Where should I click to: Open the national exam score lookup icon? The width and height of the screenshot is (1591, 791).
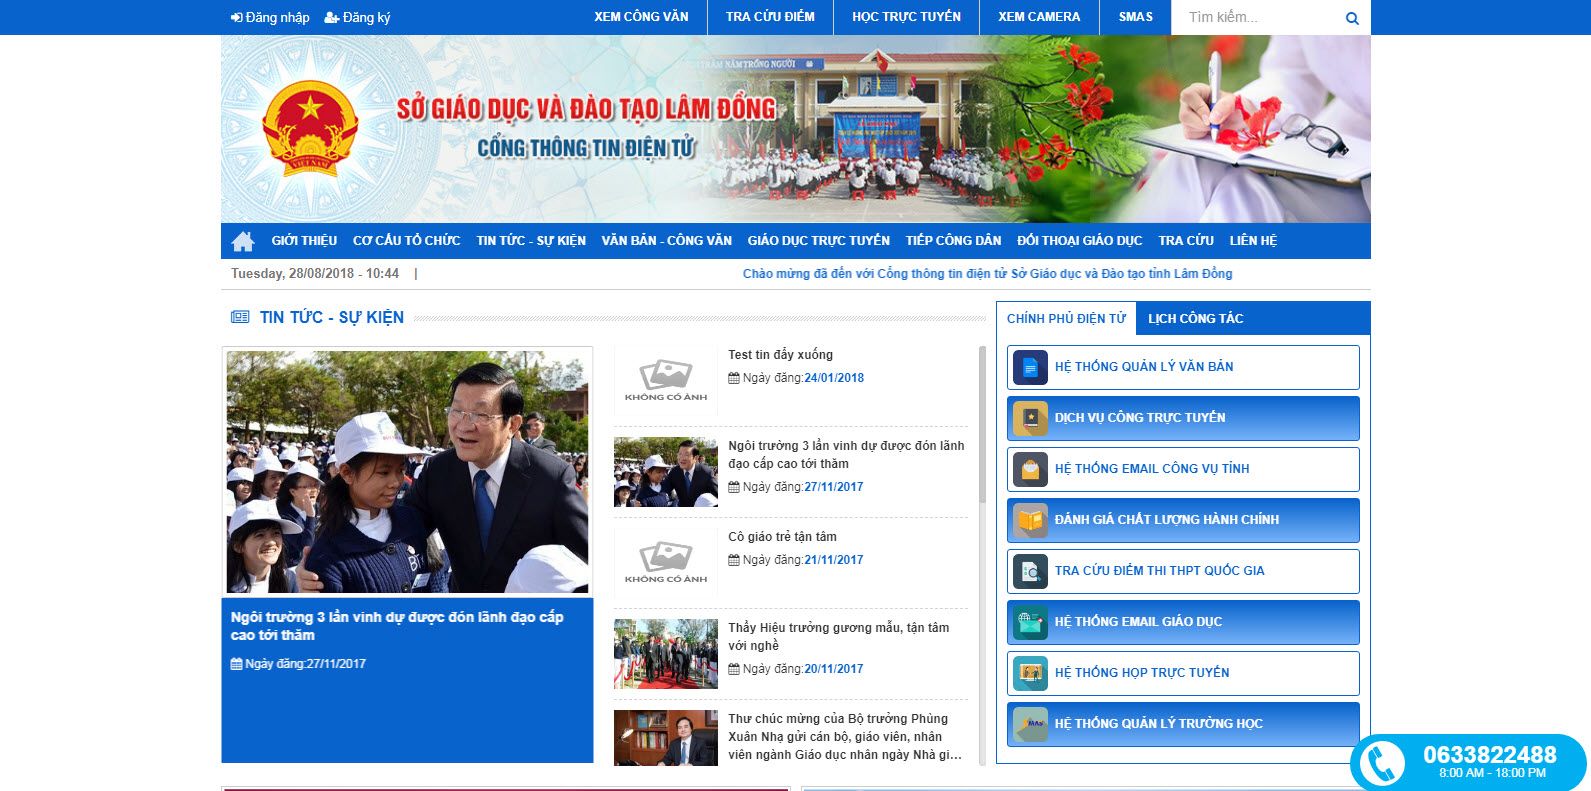click(1030, 572)
